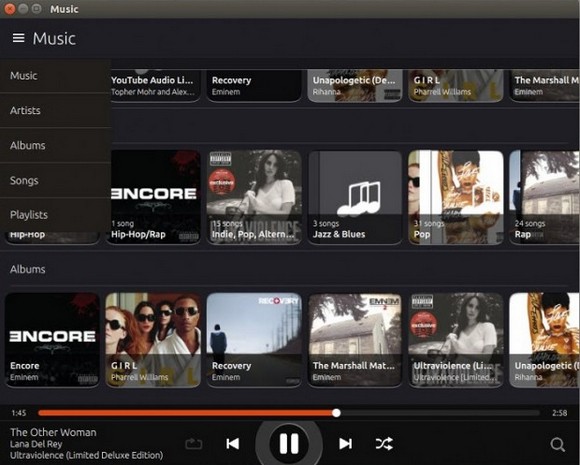
Task: Close the Music window
Action: [9, 9]
